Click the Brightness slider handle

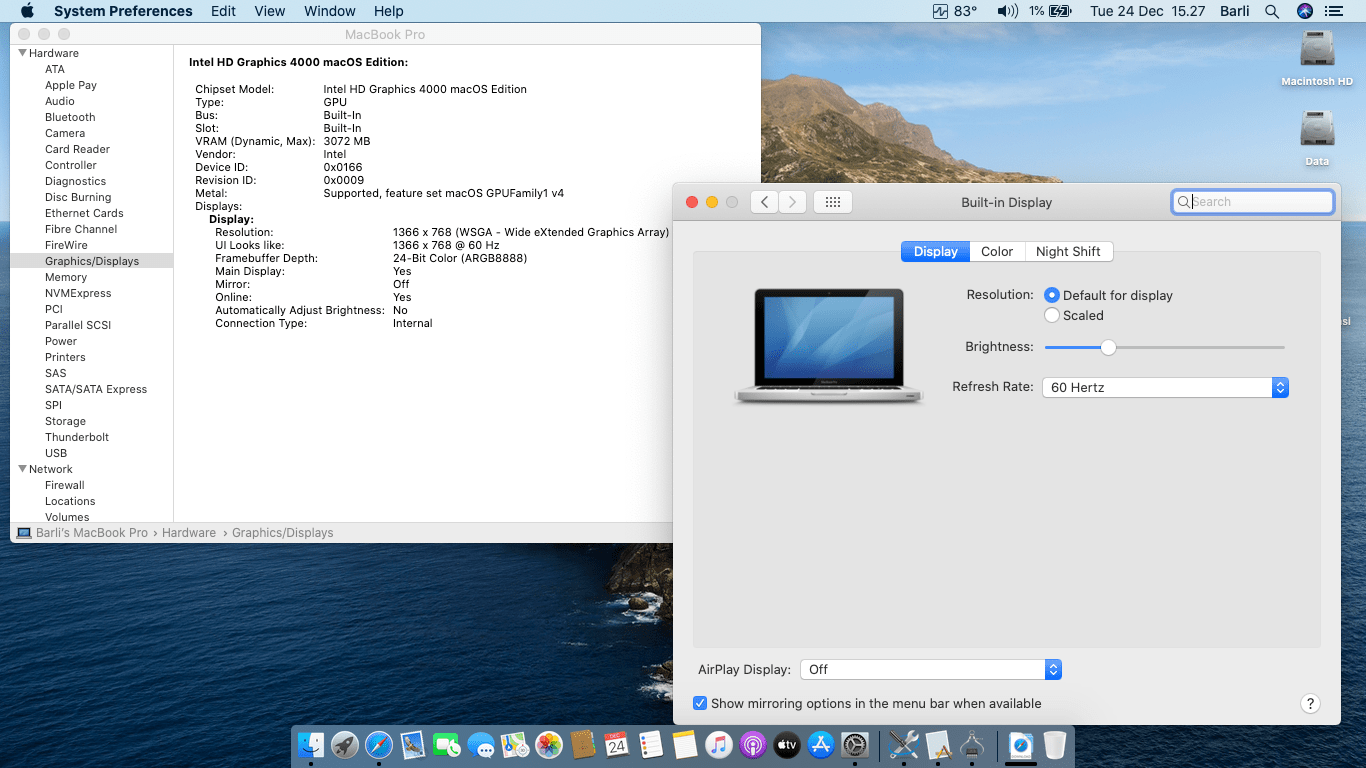1108,347
